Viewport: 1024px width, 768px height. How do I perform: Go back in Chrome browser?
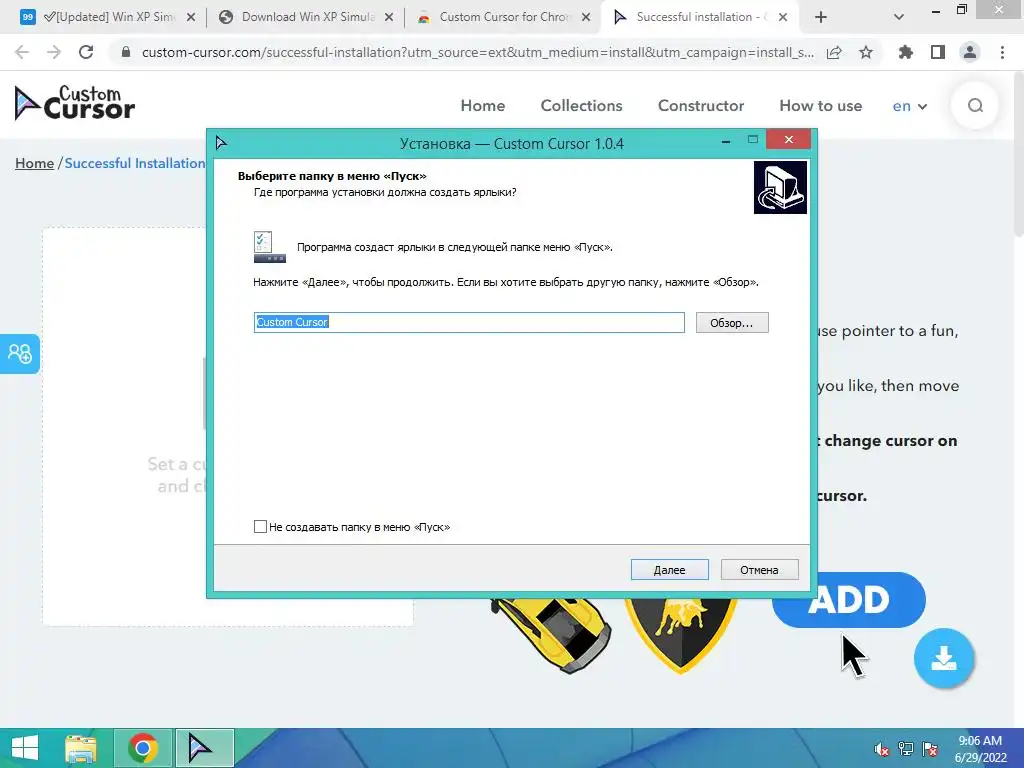pos(22,52)
